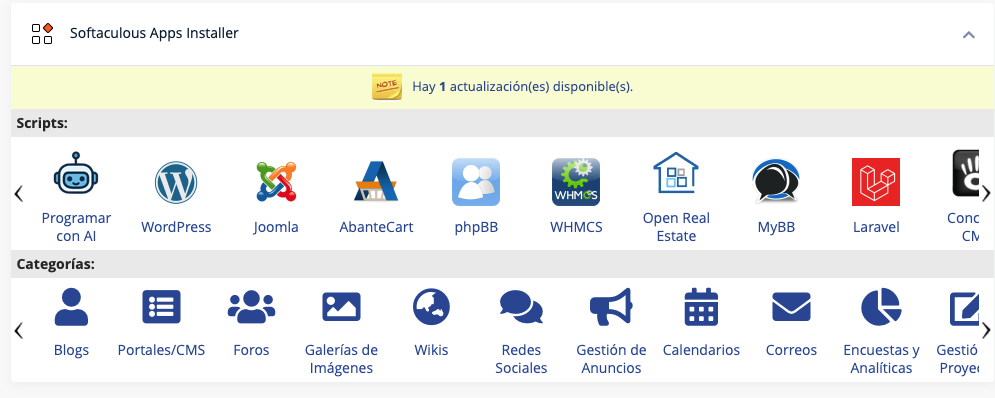Show next categories with right arrow
Image resolution: width=995 pixels, height=398 pixels.
click(985, 330)
